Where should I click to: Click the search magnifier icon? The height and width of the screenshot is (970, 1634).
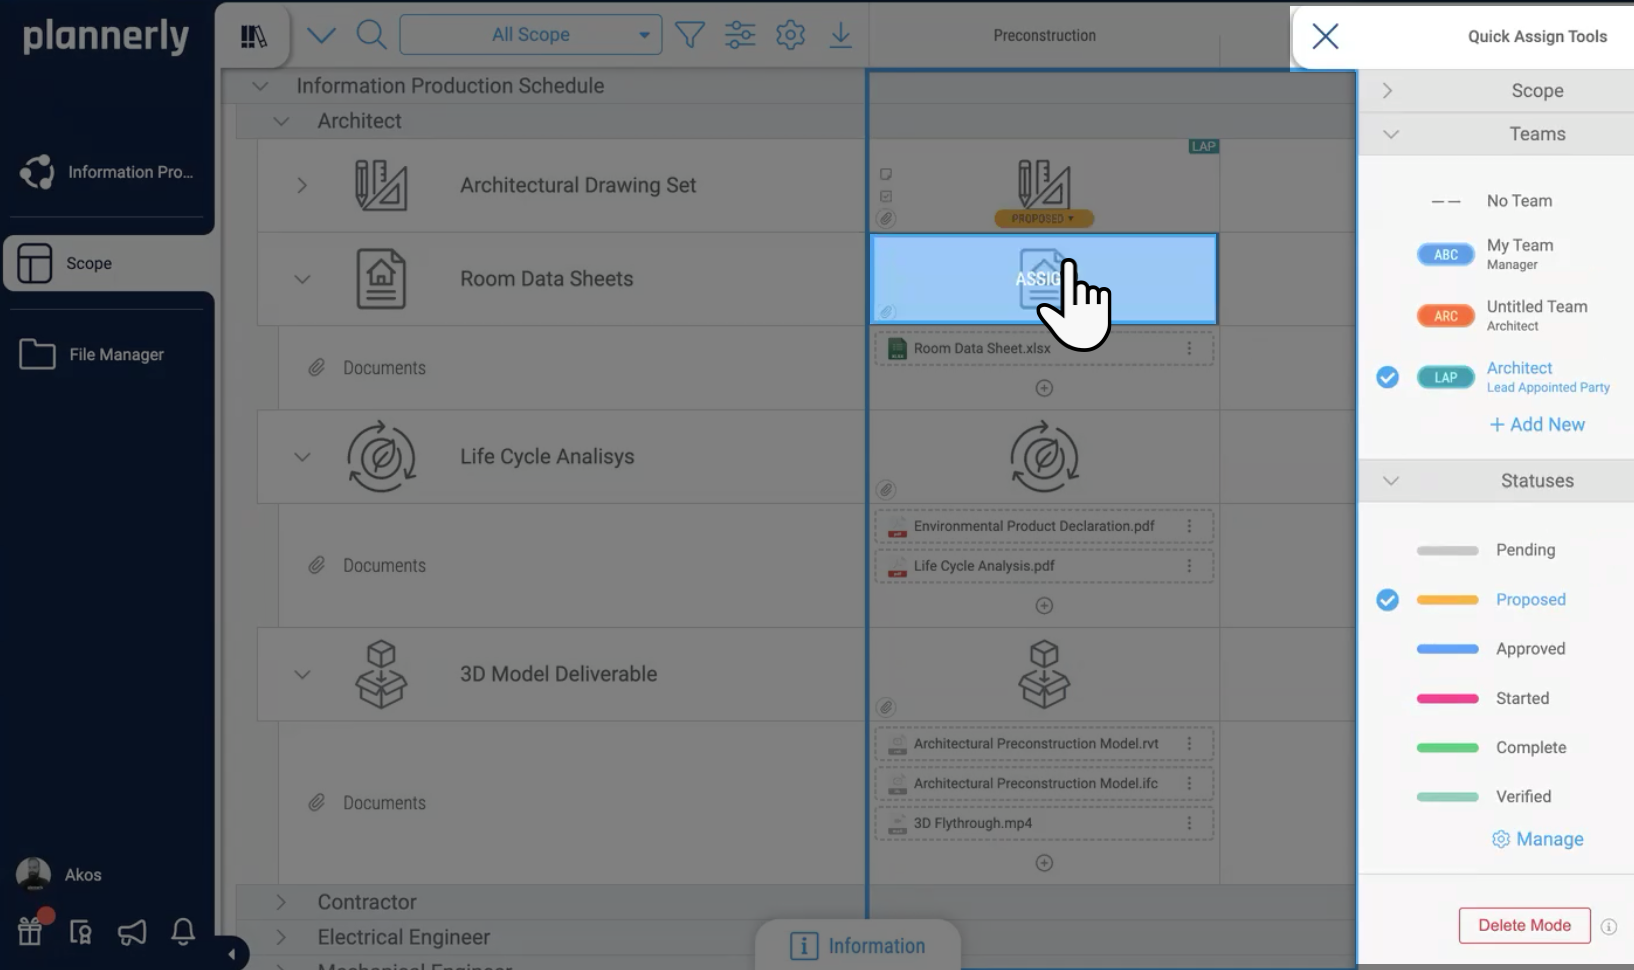pos(371,35)
